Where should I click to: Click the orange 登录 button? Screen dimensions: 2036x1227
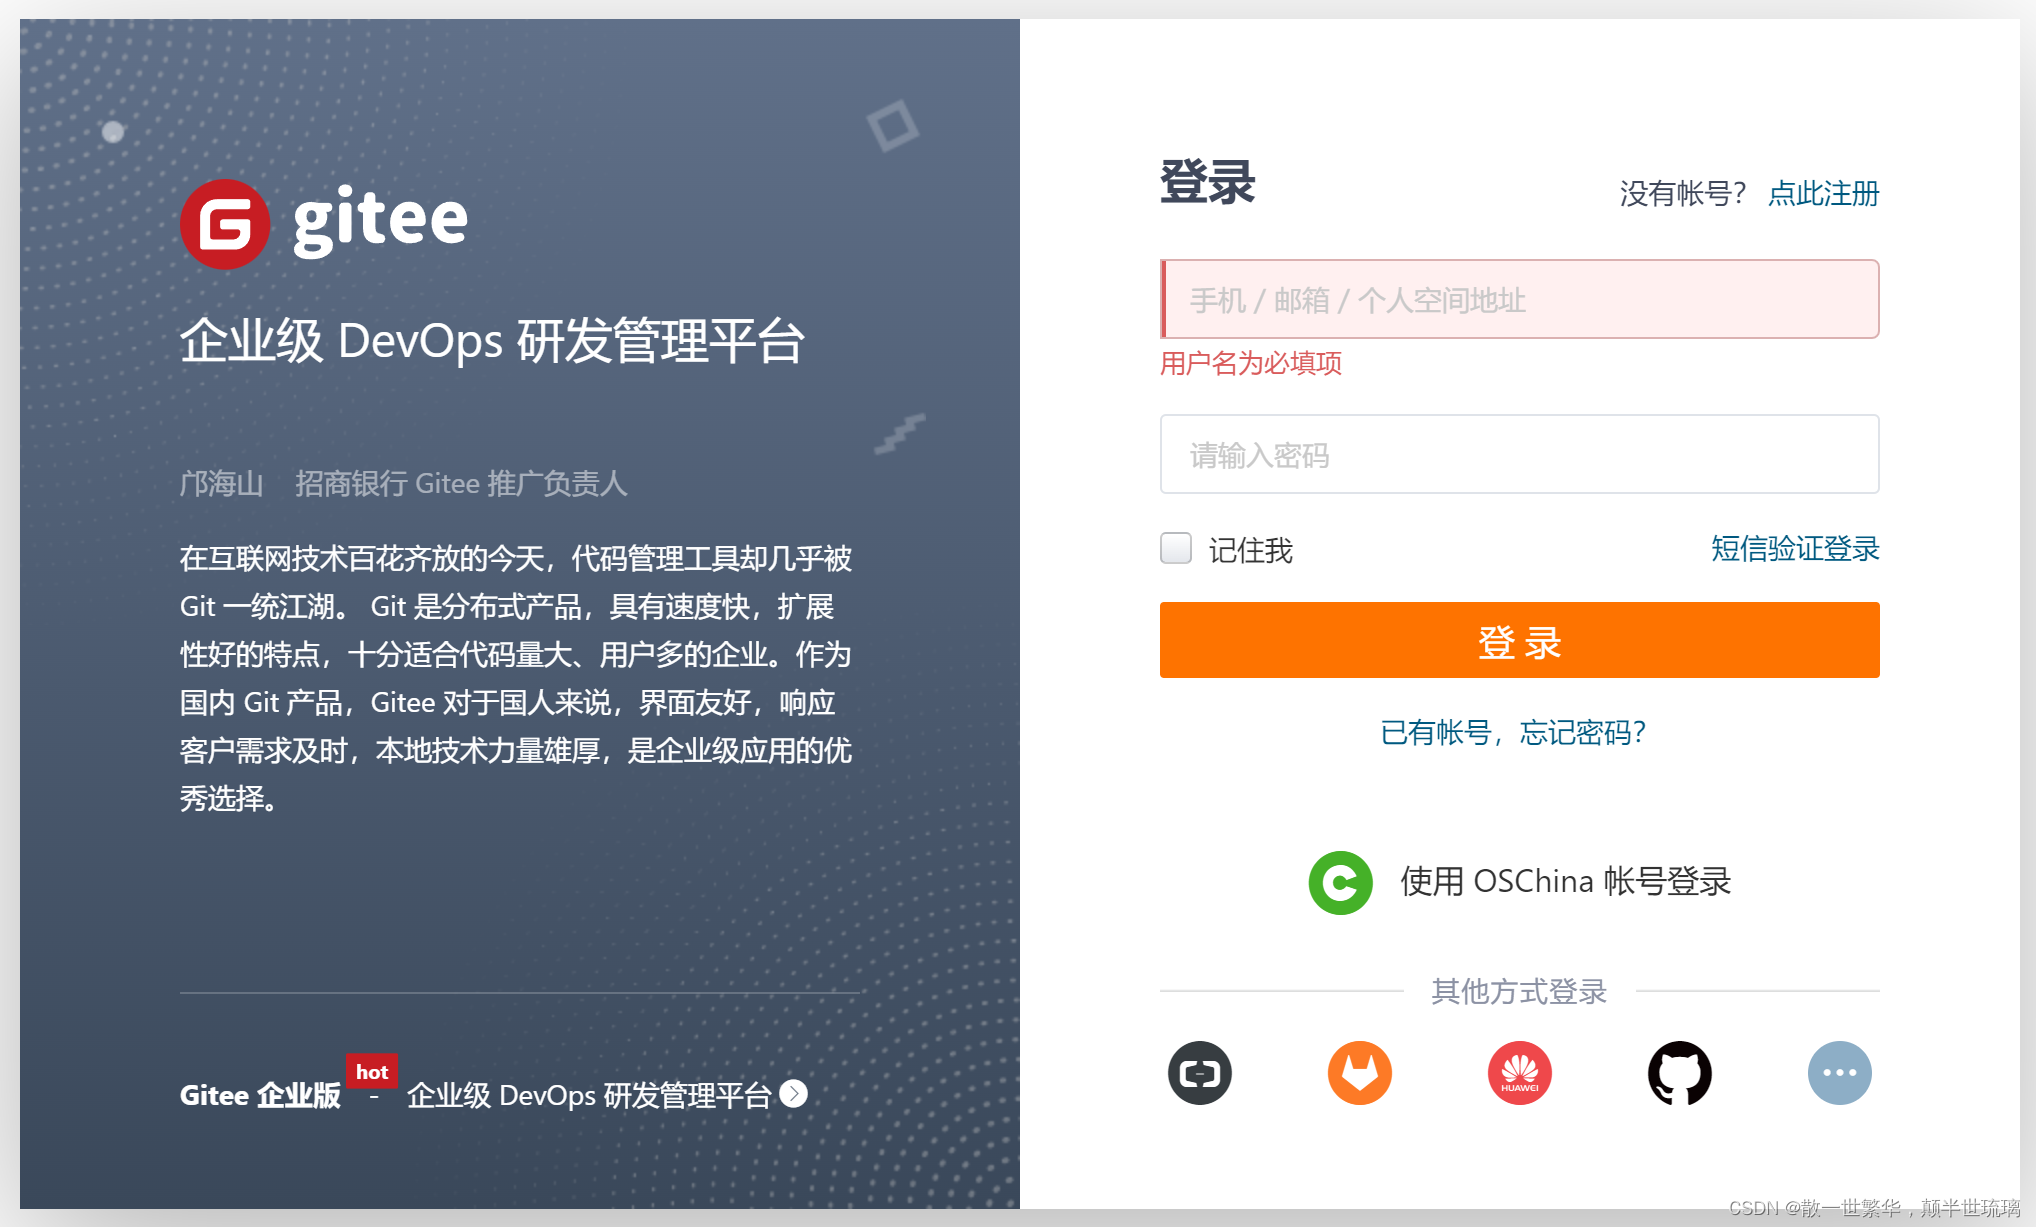1519,640
